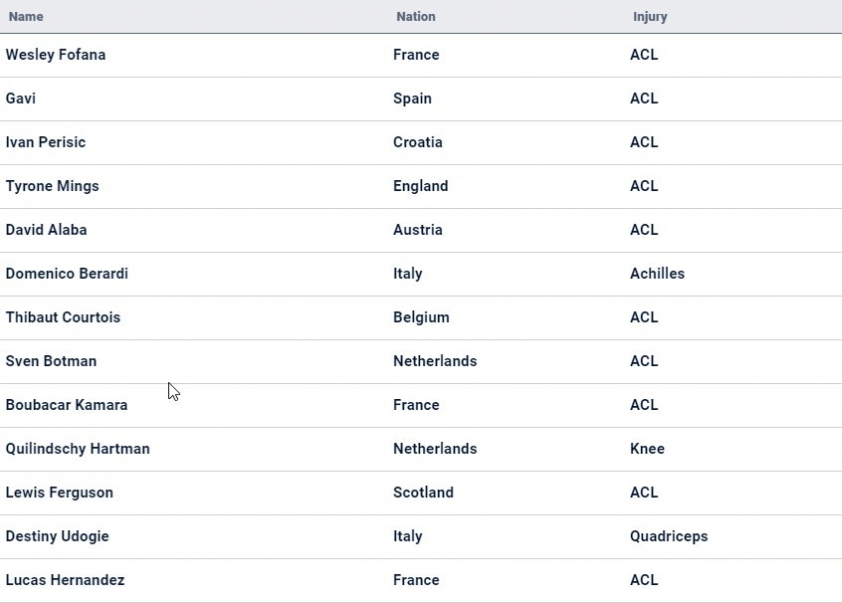Select Destiny Udogie's name
Screen dimensions: 842x603
point(57,536)
